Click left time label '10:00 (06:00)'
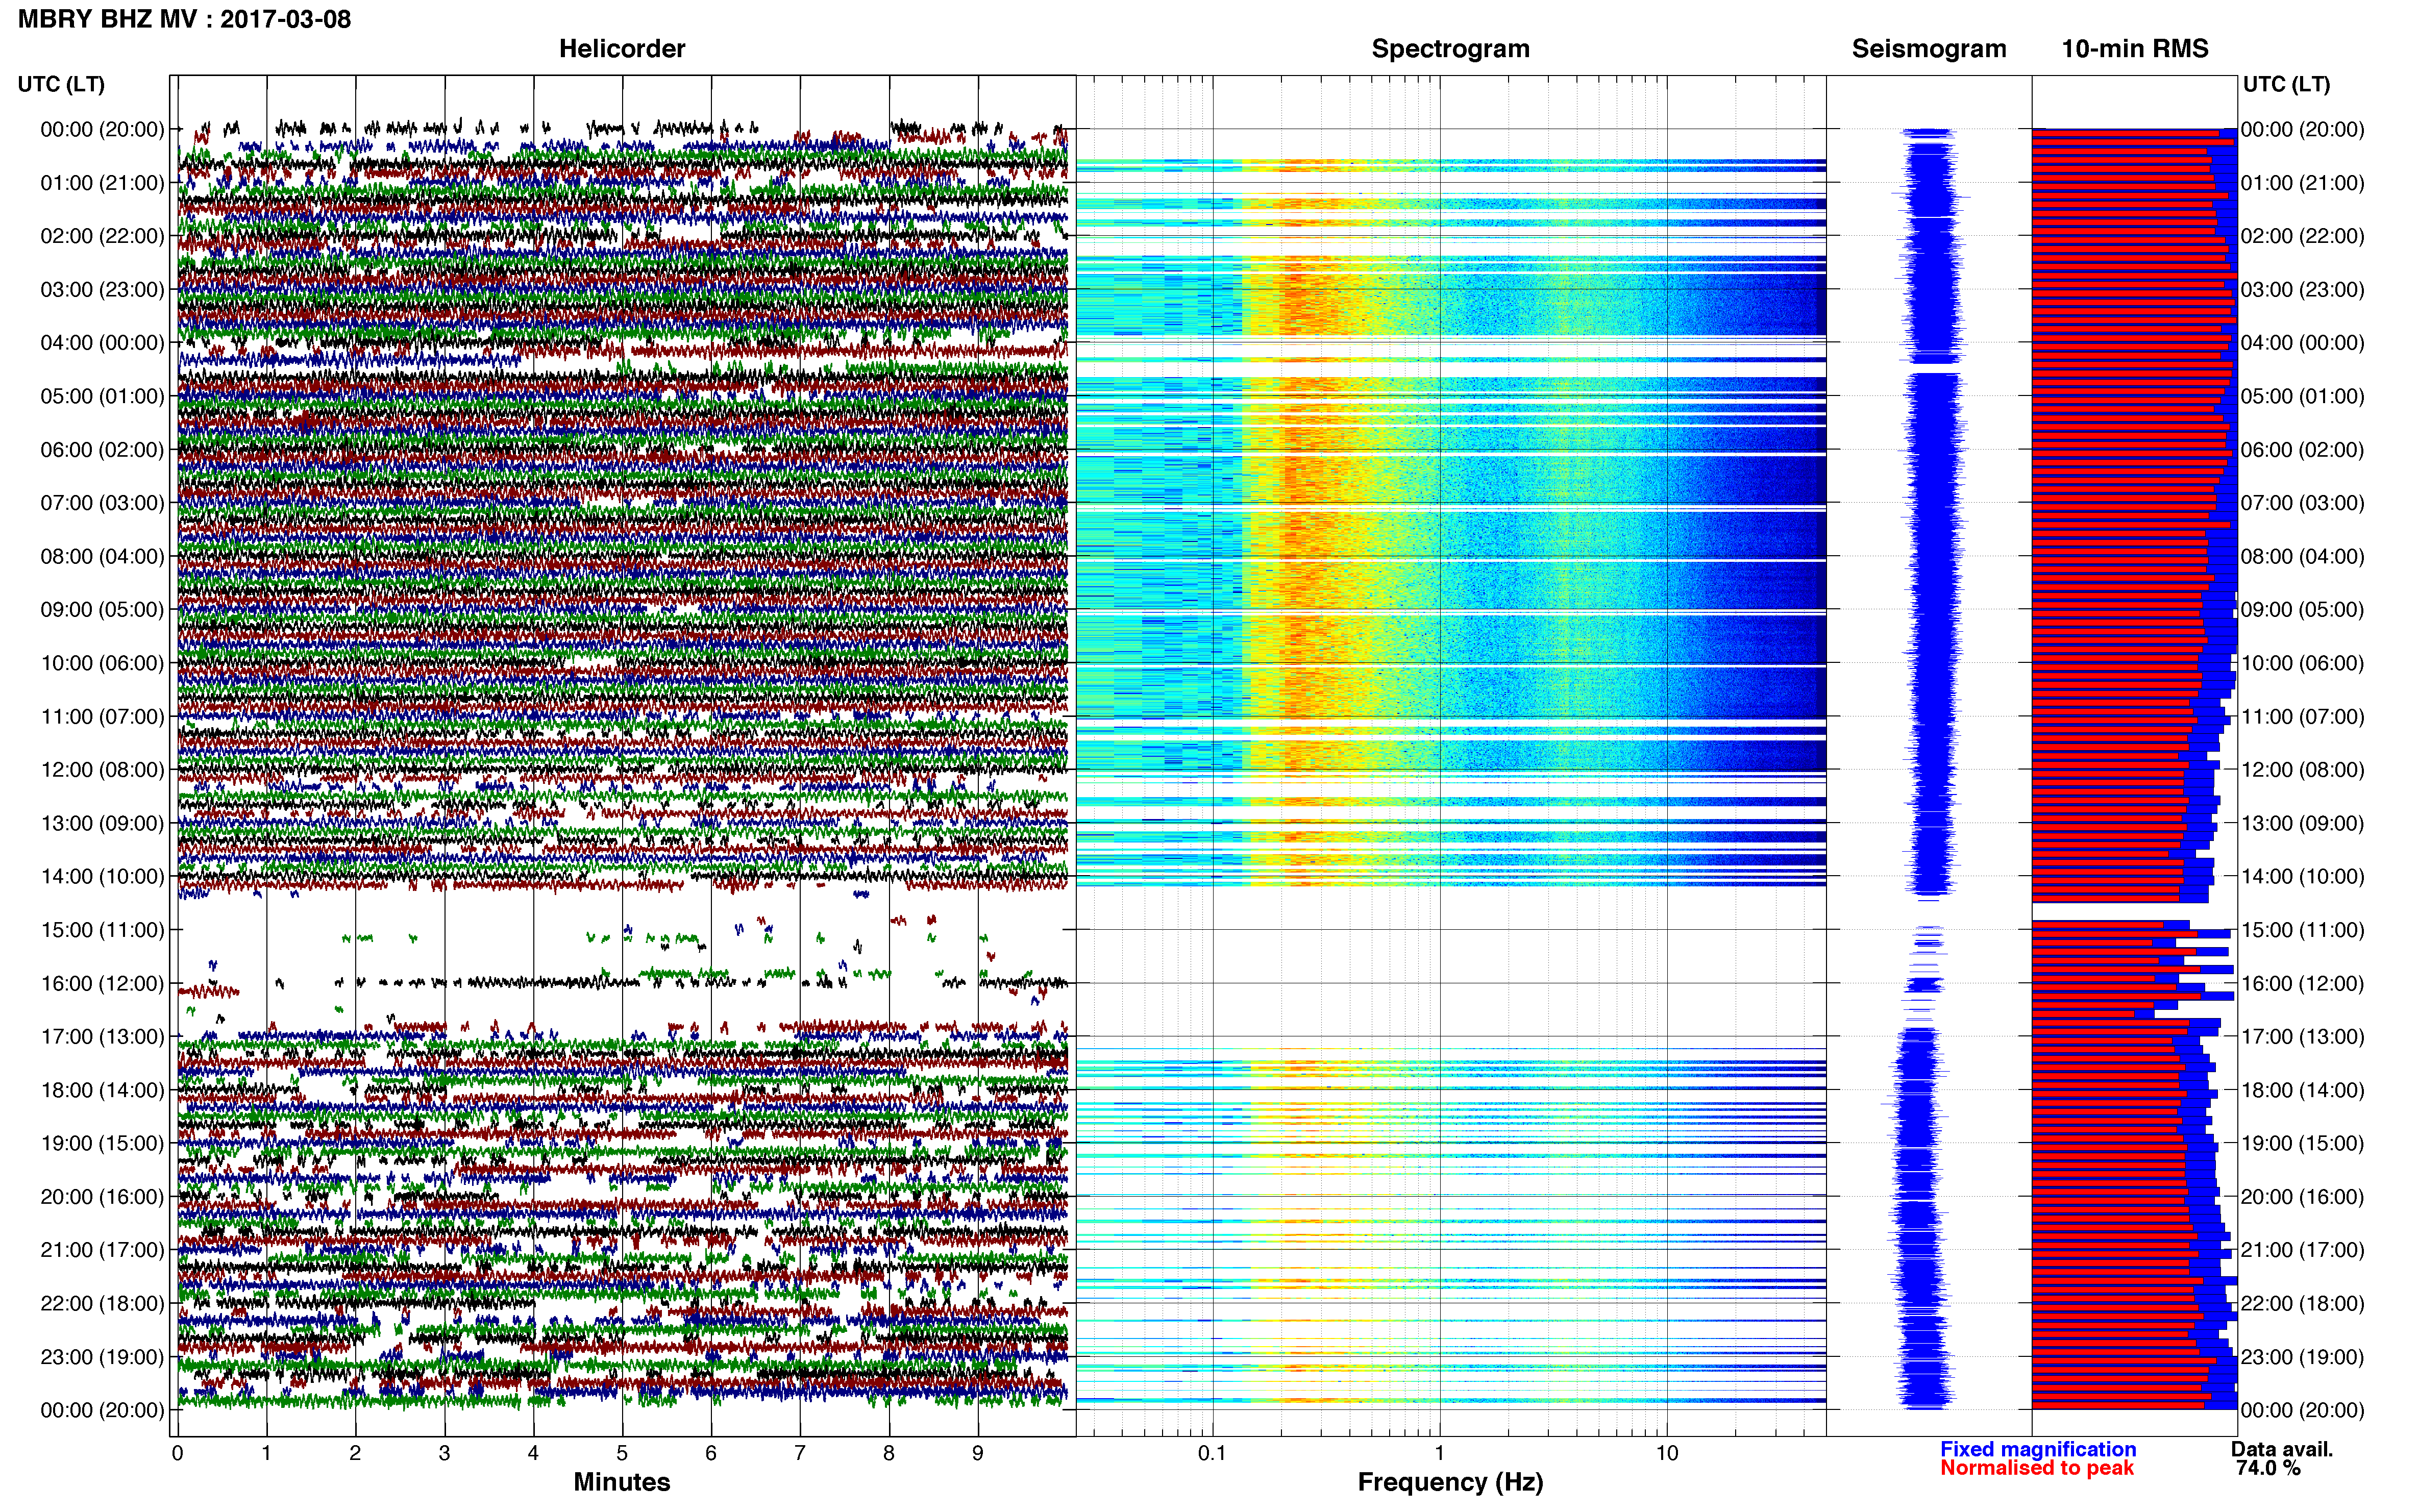2419x1512 pixels. pos(102,663)
